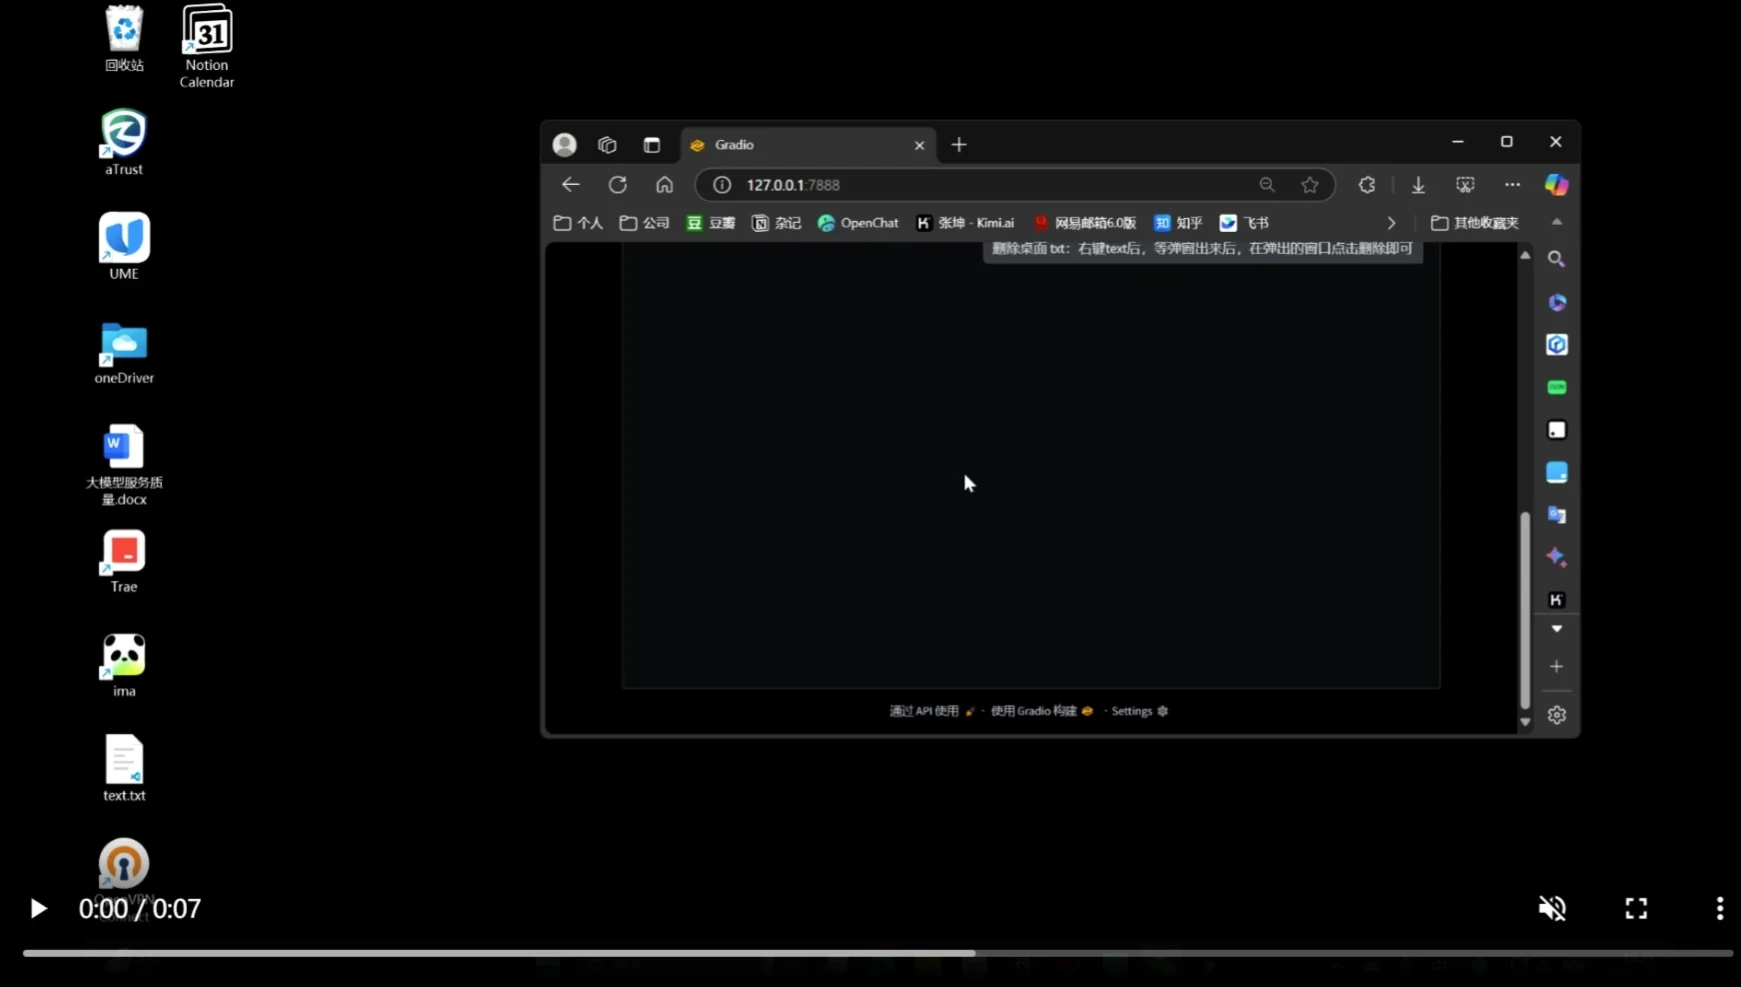This screenshot has width=1741, height=987.
Task: Click the 通过 API 使用 footer link
Action: 932,711
